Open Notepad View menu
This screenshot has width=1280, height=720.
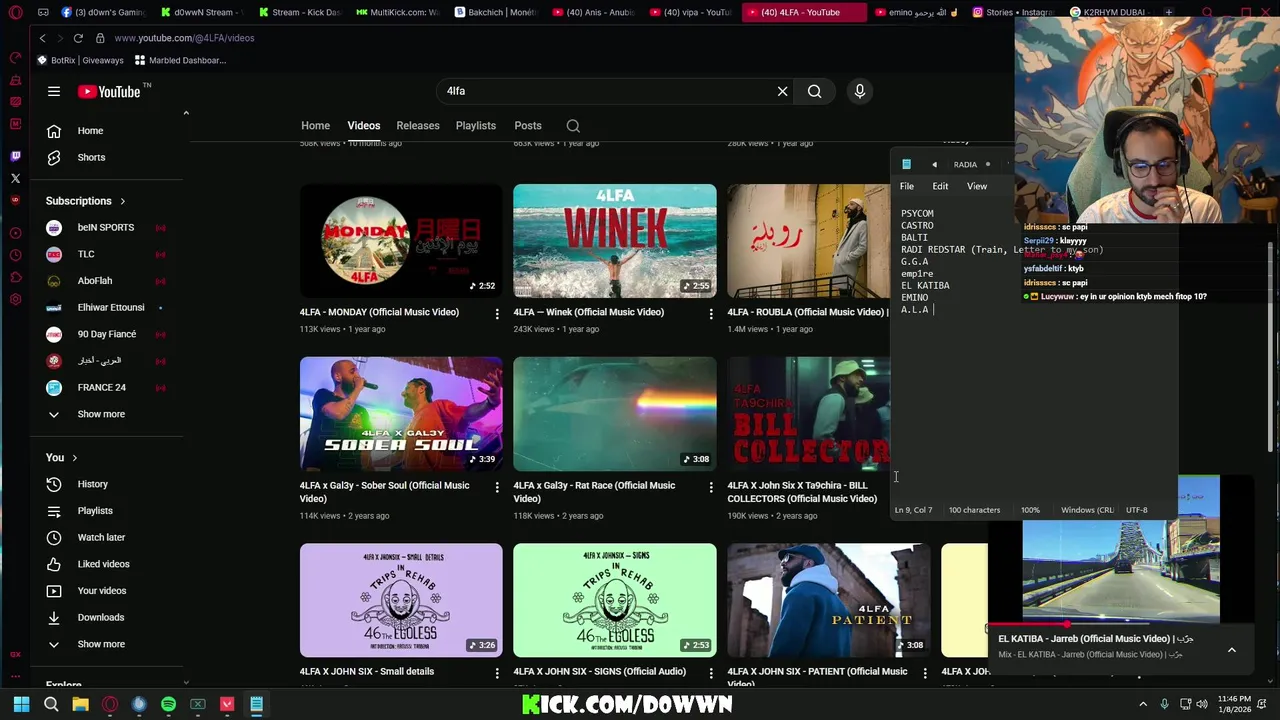977,186
